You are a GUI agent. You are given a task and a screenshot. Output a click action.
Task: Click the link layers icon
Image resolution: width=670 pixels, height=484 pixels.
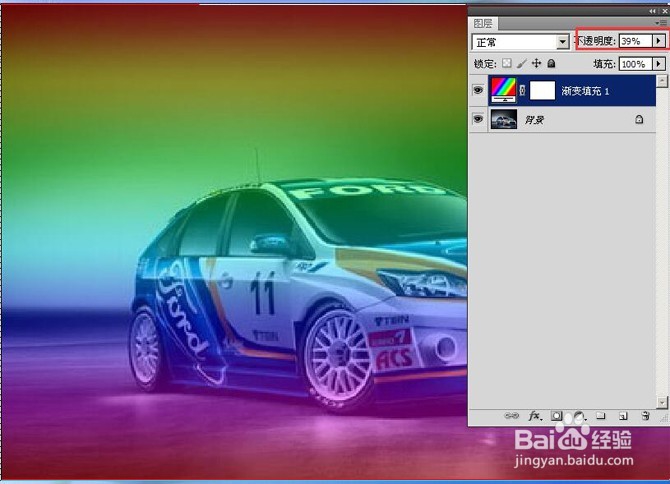tap(511, 415)
